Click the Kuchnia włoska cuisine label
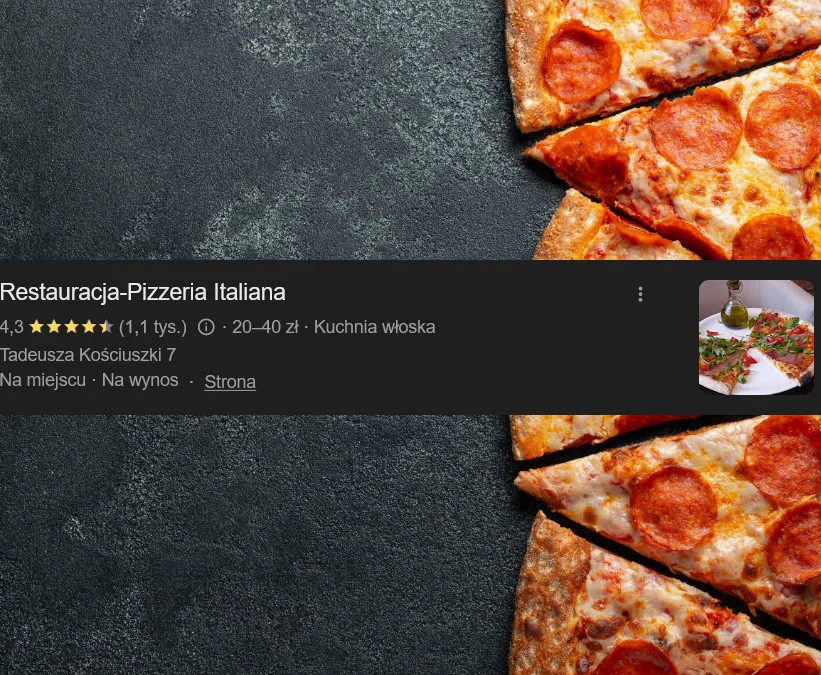Image resolution: width=821 pixels, height=675 pixels. pos(374,327)
